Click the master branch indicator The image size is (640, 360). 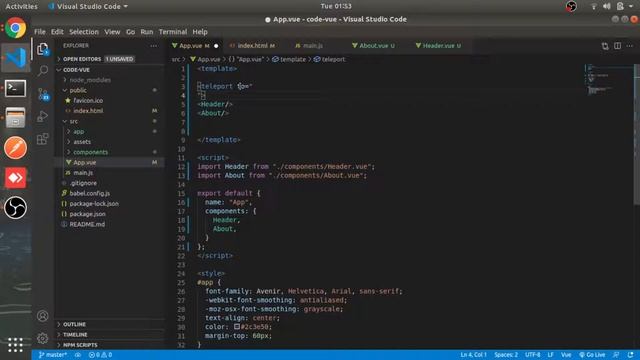[x=52, y=355]
